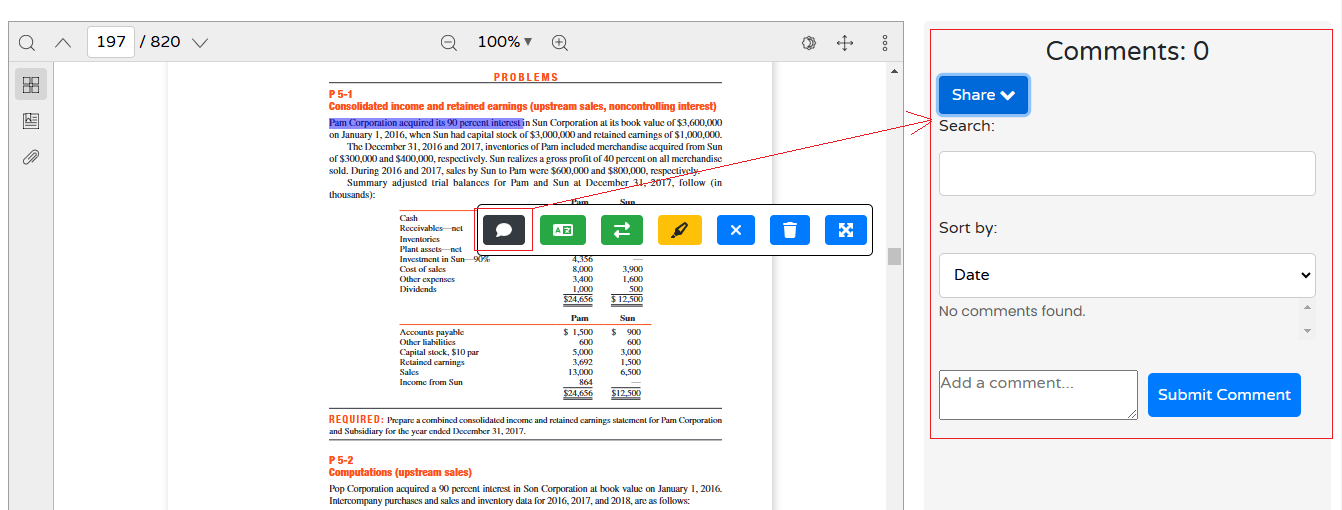
Task: Expand with the blue fullscreen arrows button
Action: (x=846, y=230)
